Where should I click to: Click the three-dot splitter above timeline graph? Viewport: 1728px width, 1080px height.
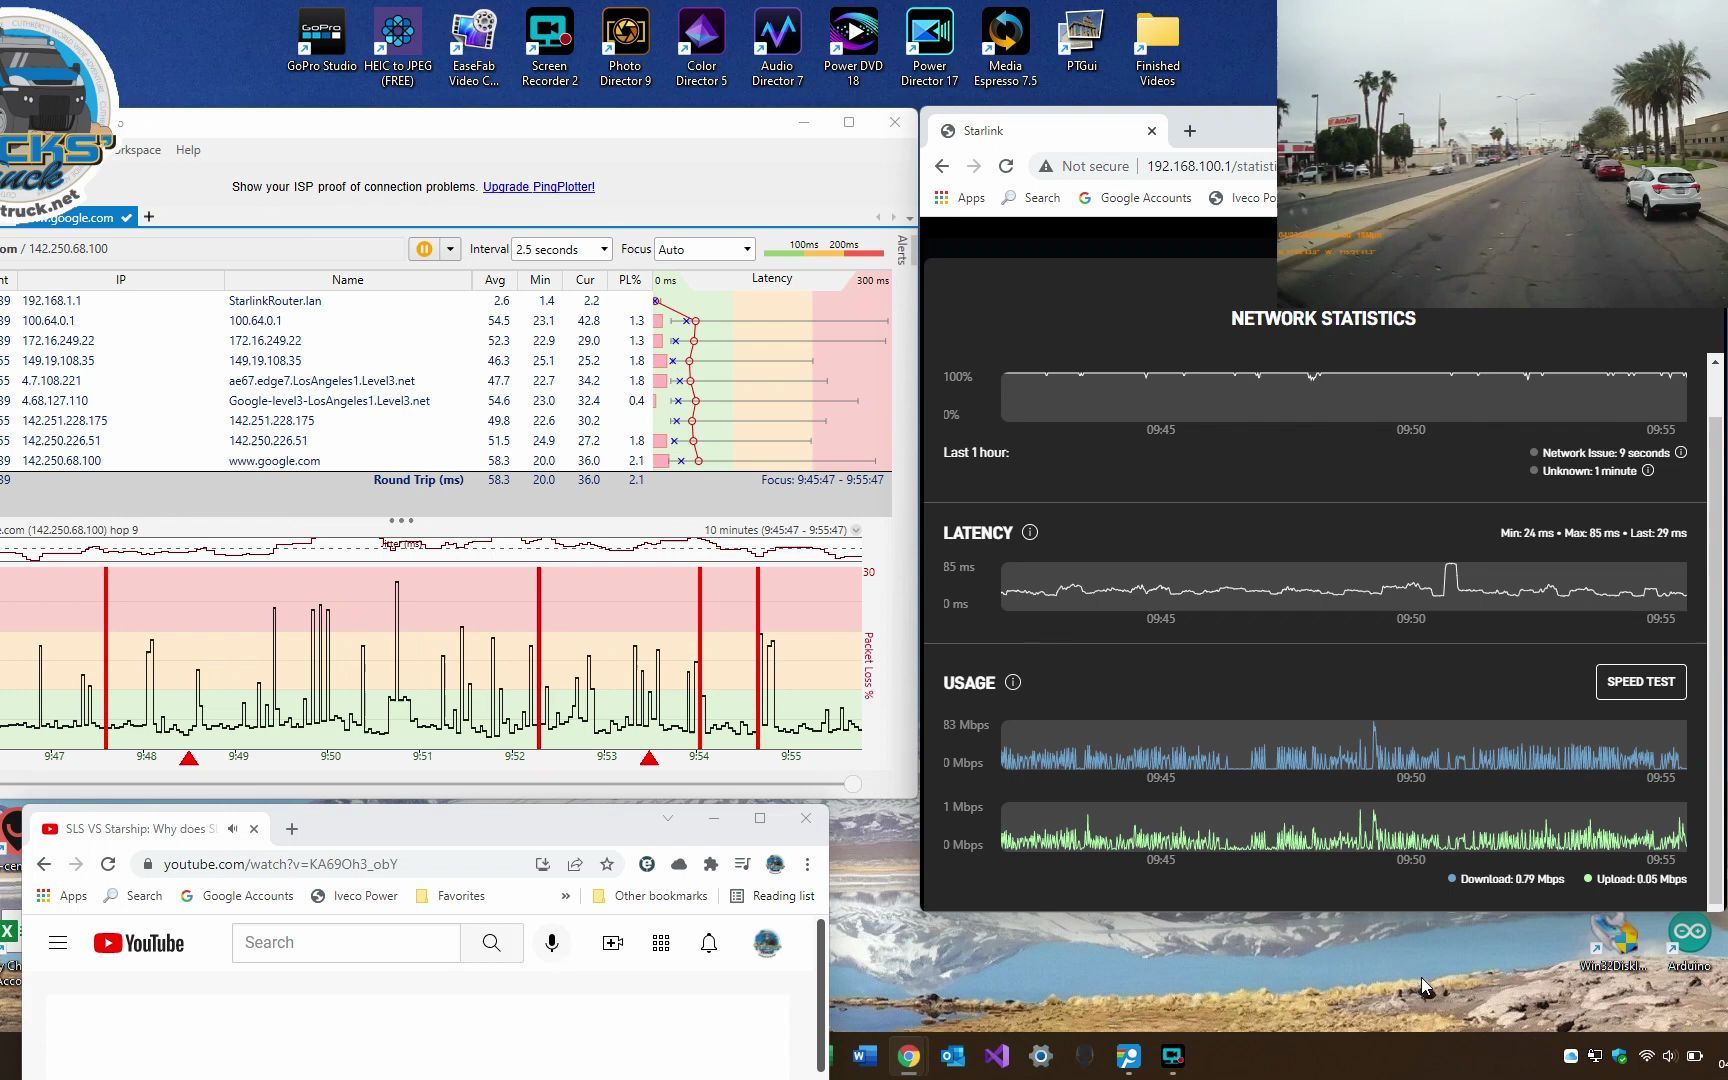pyautogui.click(x=401, y=520)
